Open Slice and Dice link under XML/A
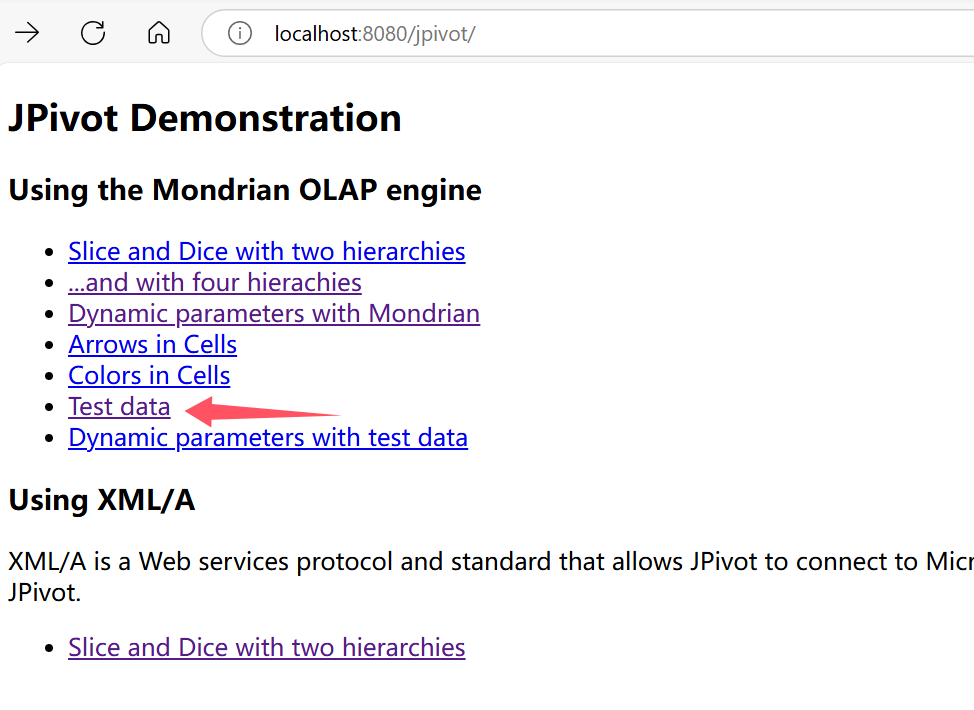Viewport: 974px width, 710px height. 266,647
